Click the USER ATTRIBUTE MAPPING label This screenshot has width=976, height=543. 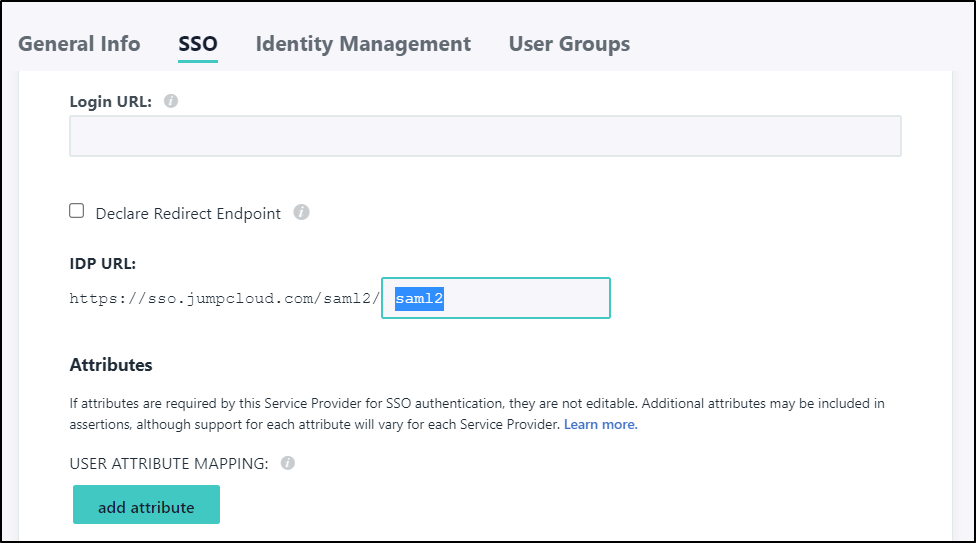coord(169,463)
